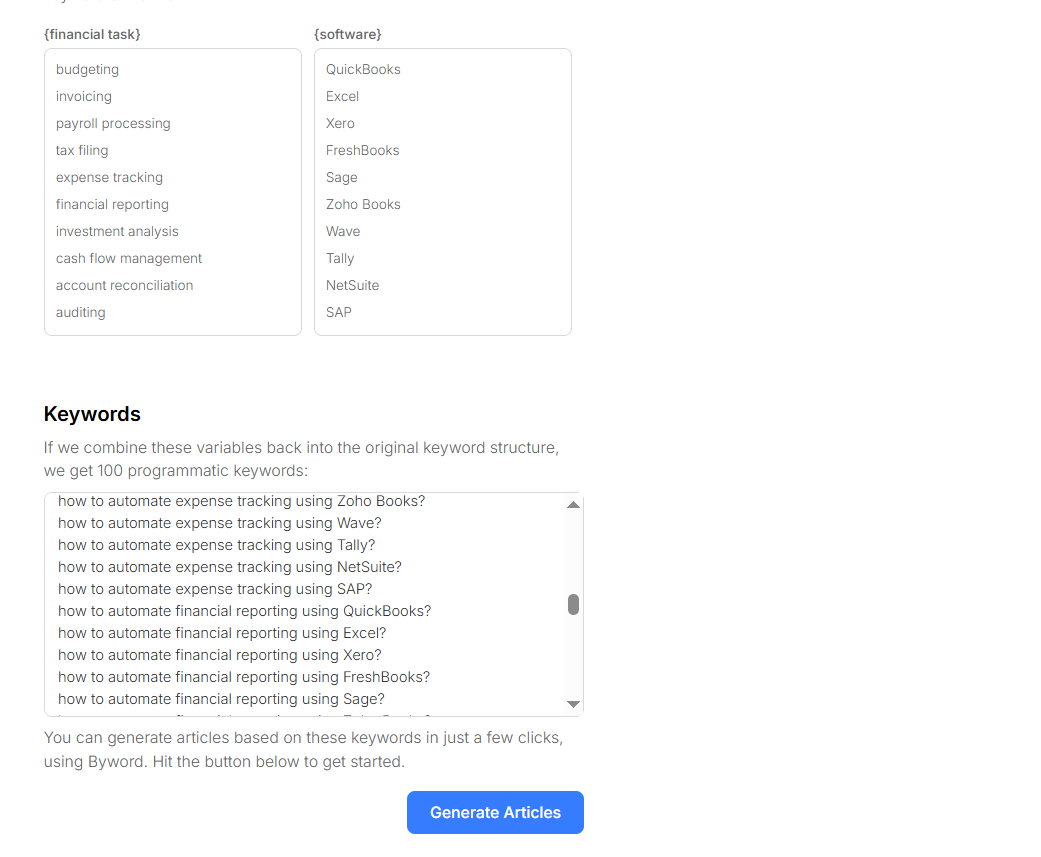Select "invoicing" in the financial task list

coord(83,96)
